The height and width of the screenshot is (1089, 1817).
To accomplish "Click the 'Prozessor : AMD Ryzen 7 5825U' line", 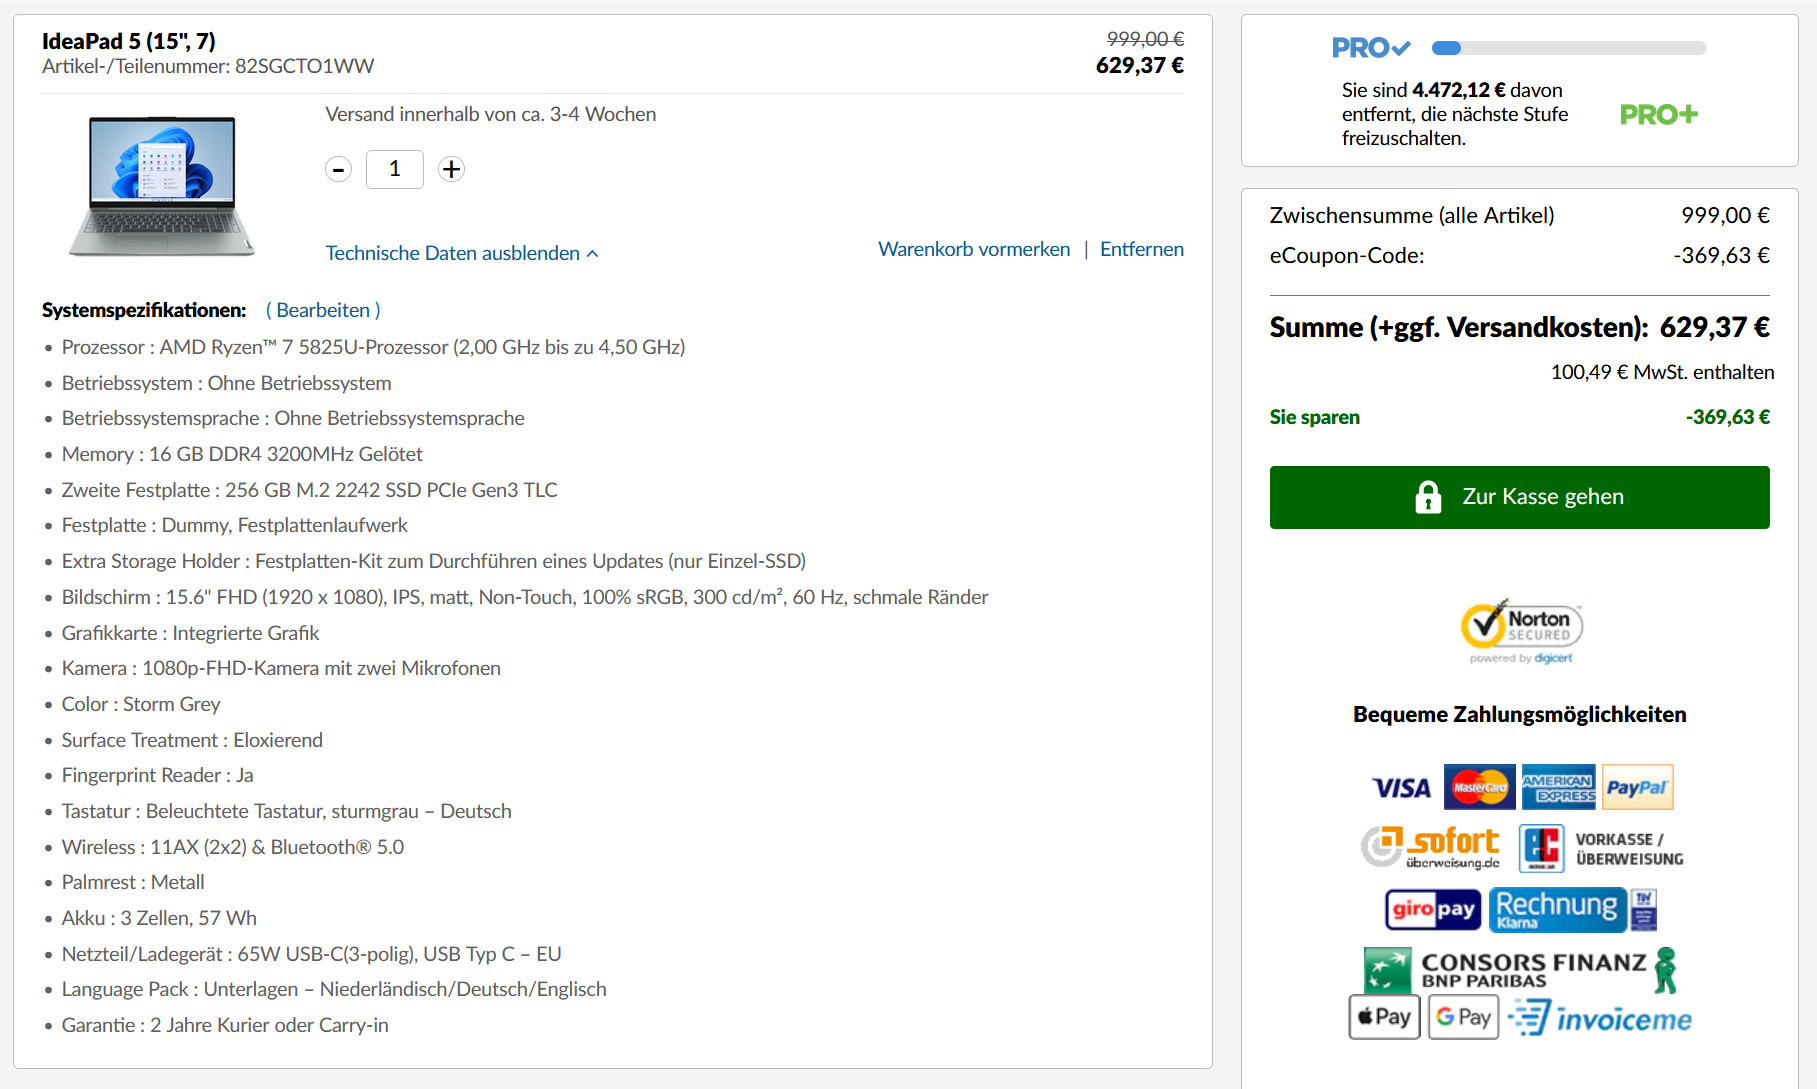I will click(x=373, y=347).
